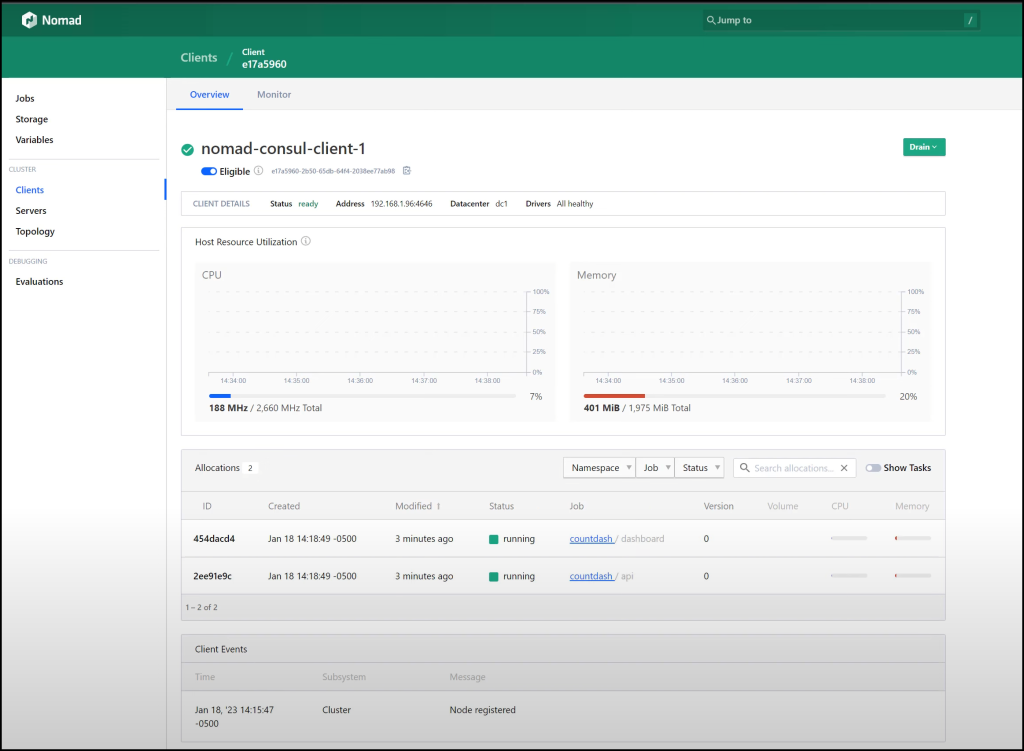1024x751 pixels.
Task: Open the Status filter dropdown
Action: point(699,467)
